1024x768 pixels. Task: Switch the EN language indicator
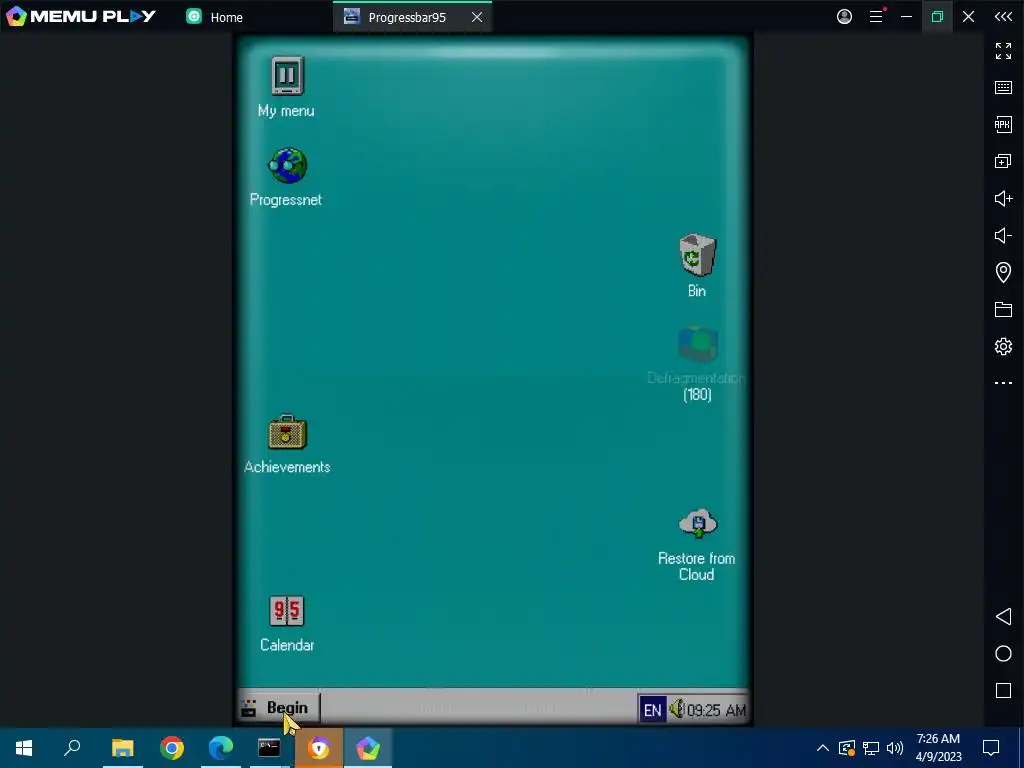coord(652,711)
